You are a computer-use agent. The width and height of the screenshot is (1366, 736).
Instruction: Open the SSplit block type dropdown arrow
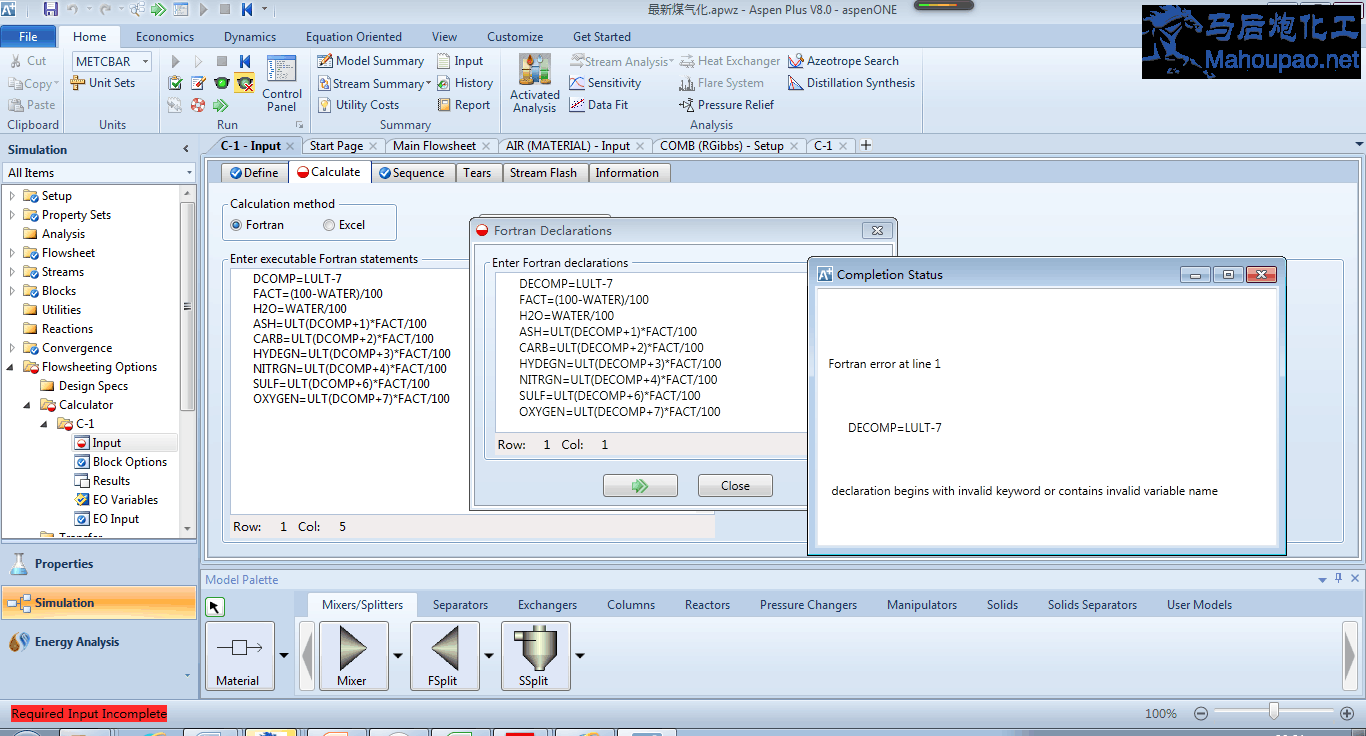[x=580, y=656]
